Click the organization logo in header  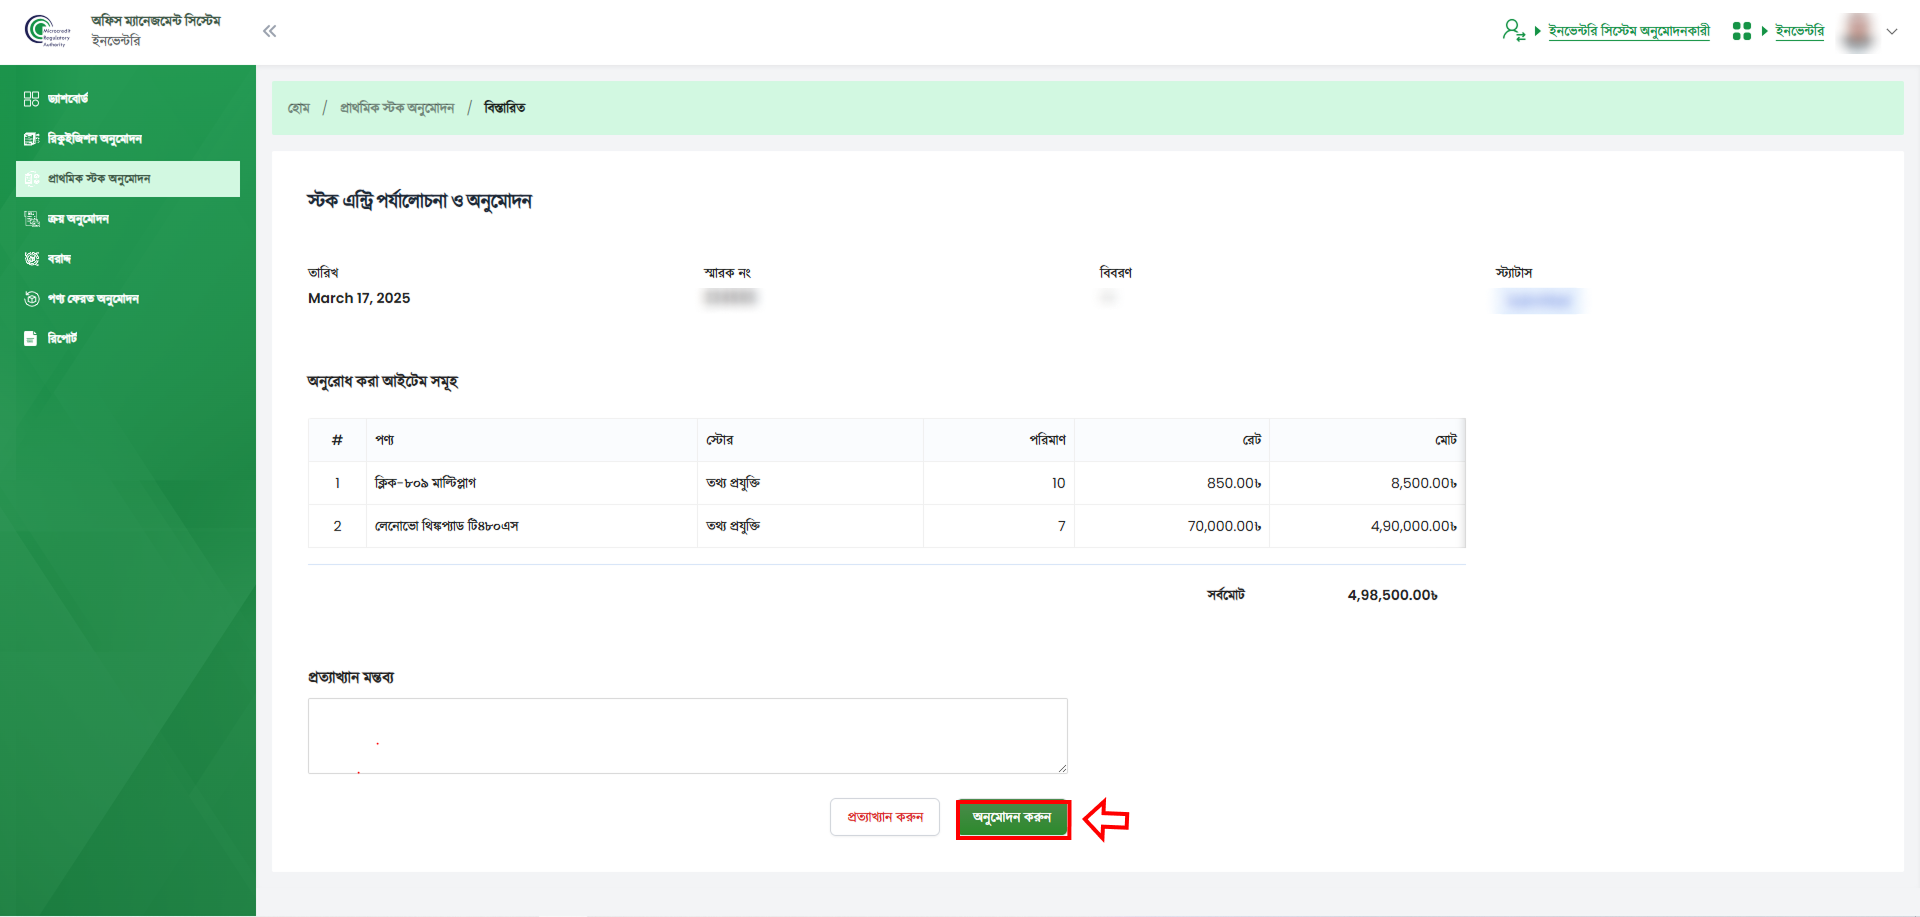[x=47, y=31]
